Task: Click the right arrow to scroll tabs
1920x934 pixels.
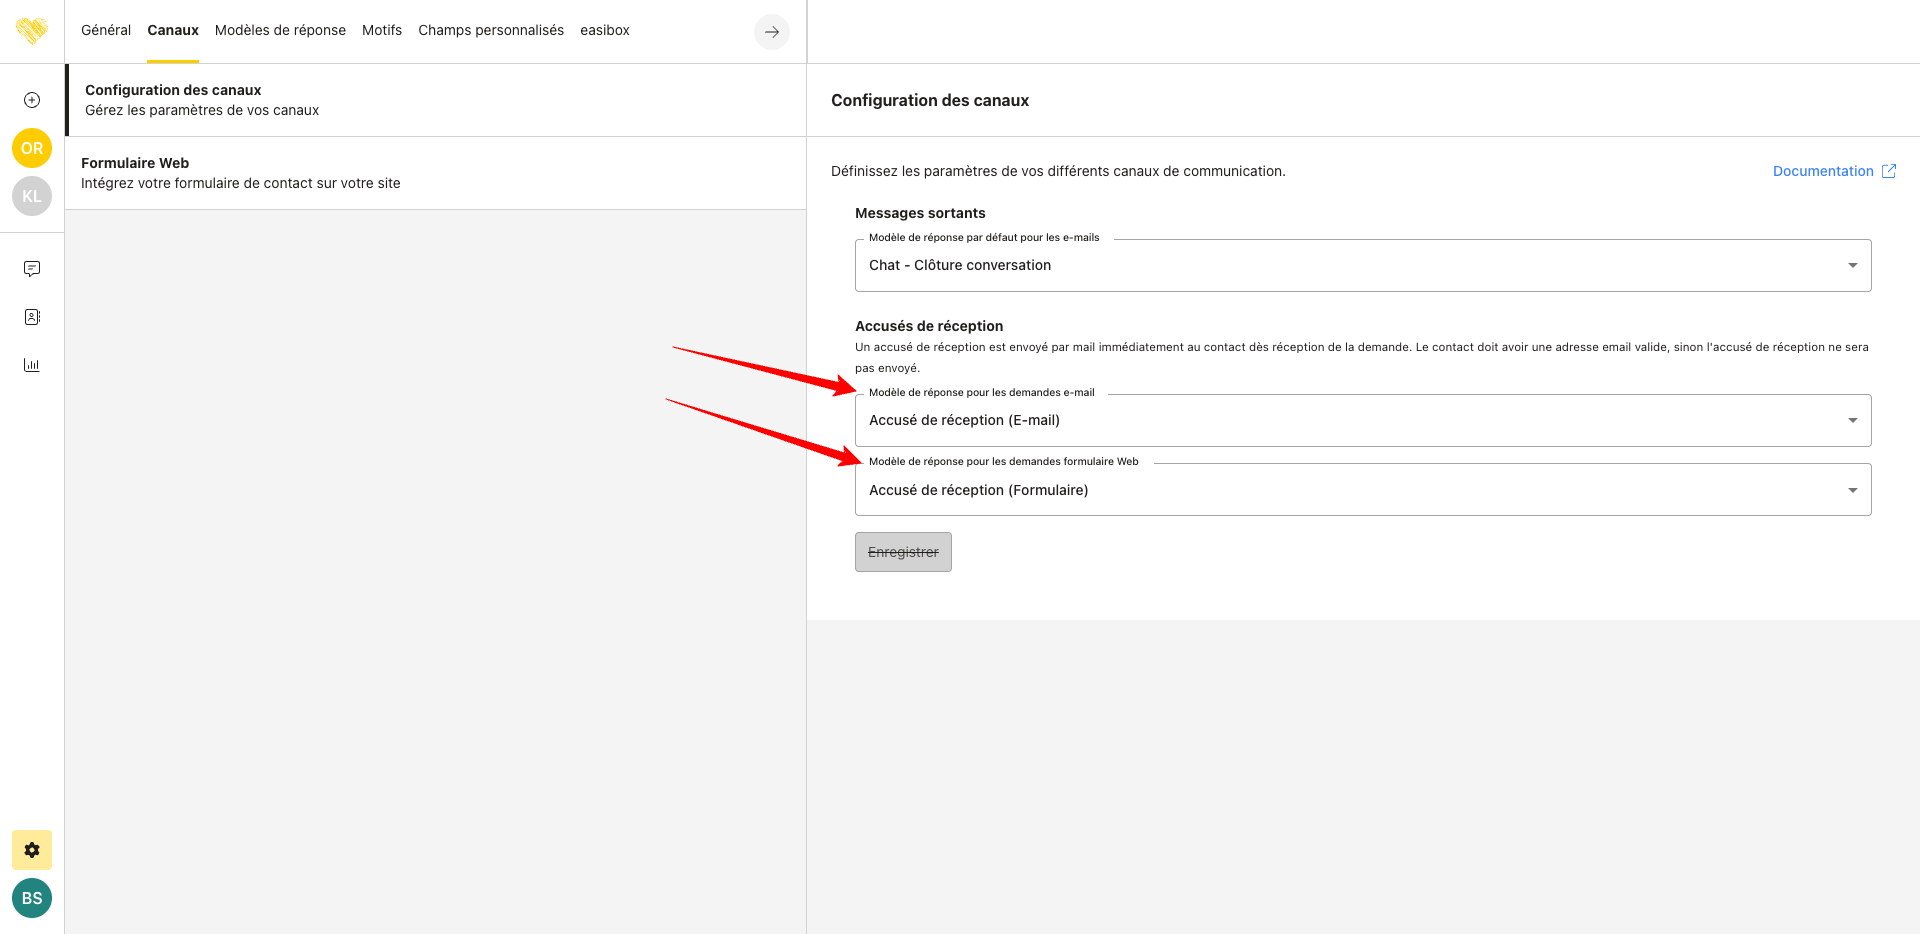Action: 771,32
